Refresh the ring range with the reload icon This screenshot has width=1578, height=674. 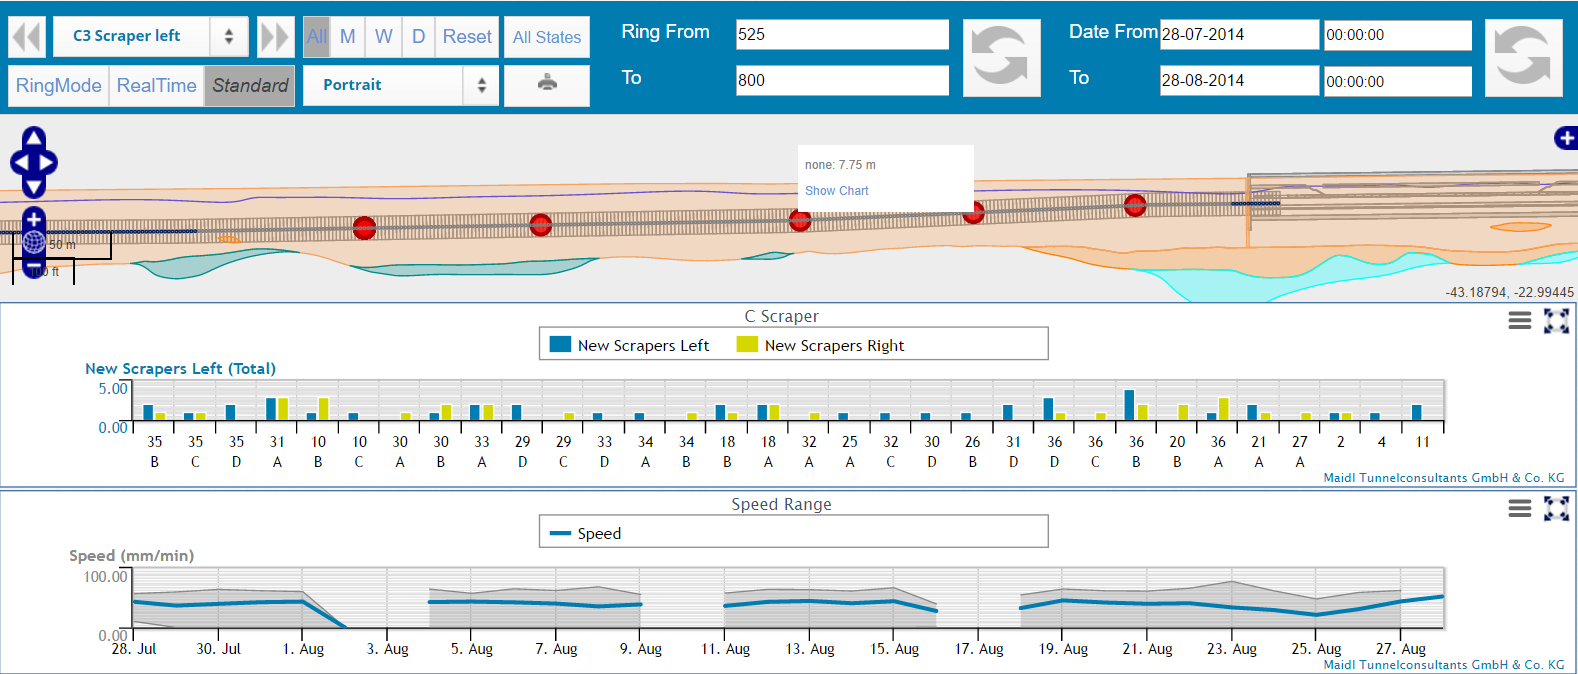[1001, 58]
